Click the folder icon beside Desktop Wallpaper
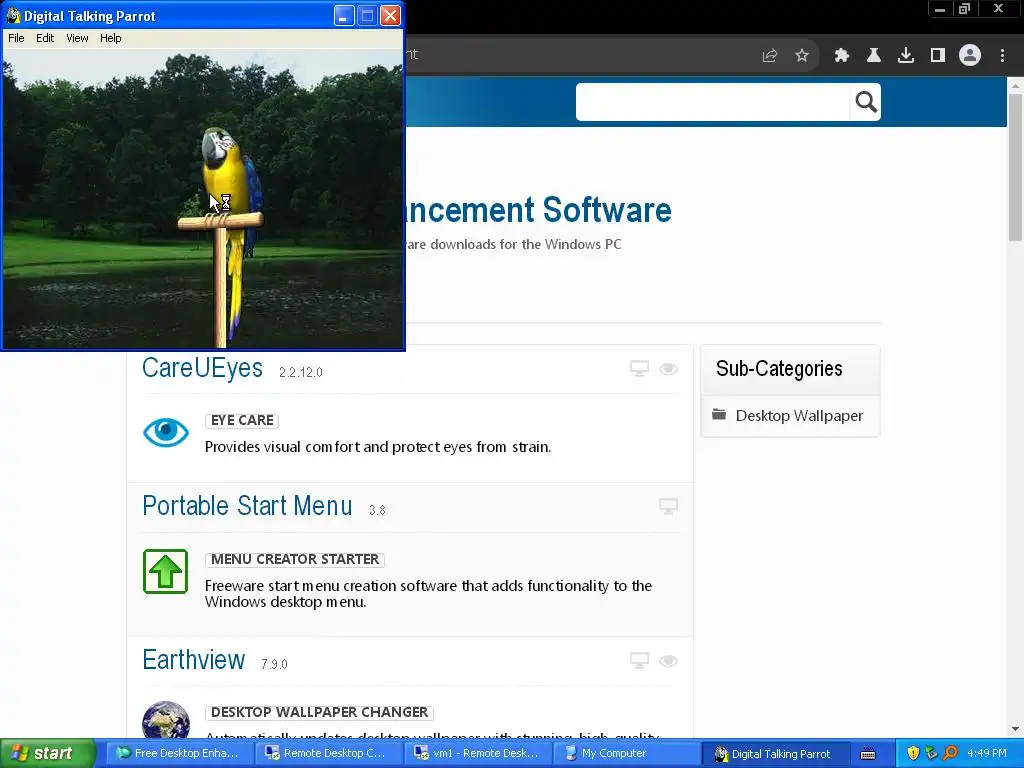The width and height of the screenshot is (1024, 768). point(719,414)
